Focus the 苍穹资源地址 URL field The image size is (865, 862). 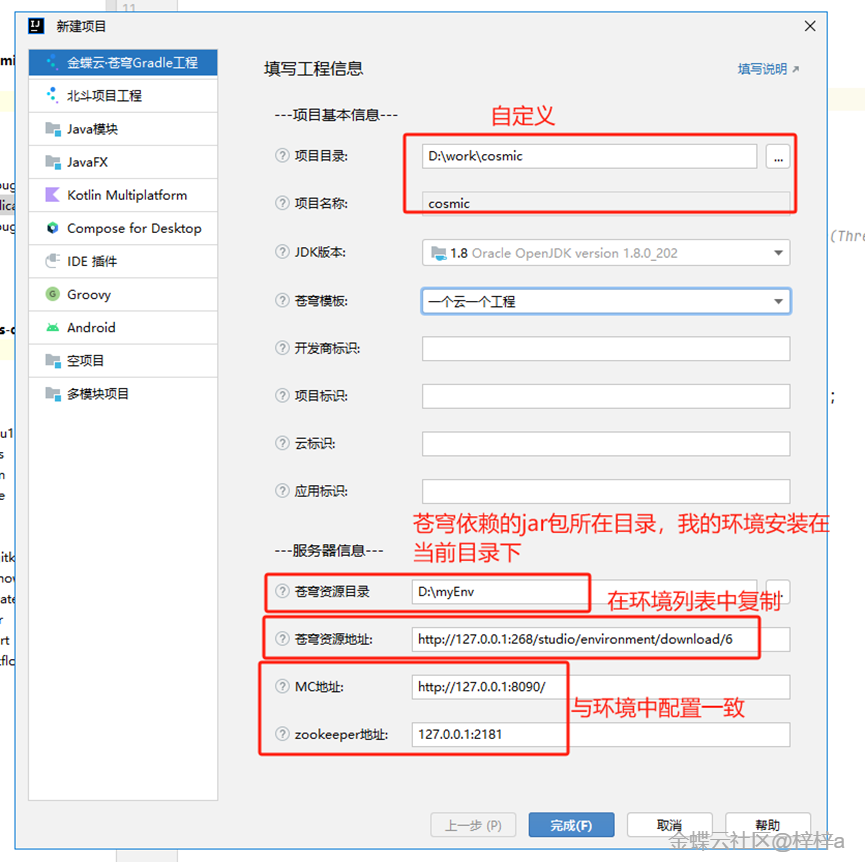601,639
